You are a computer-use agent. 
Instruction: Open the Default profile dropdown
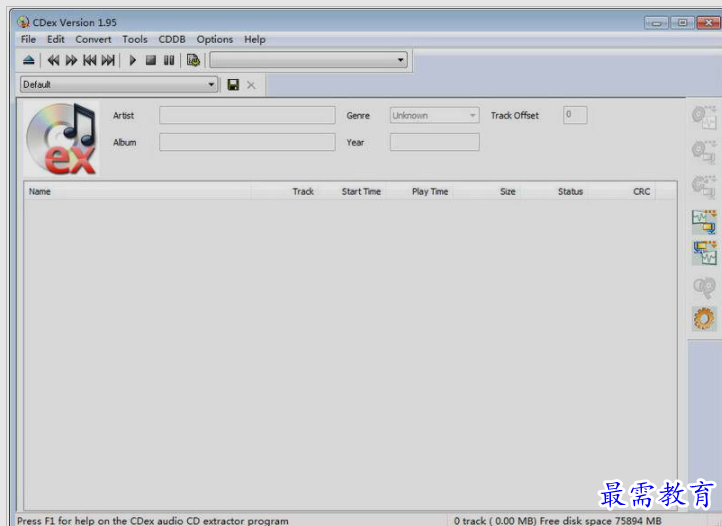coord(119,84)
